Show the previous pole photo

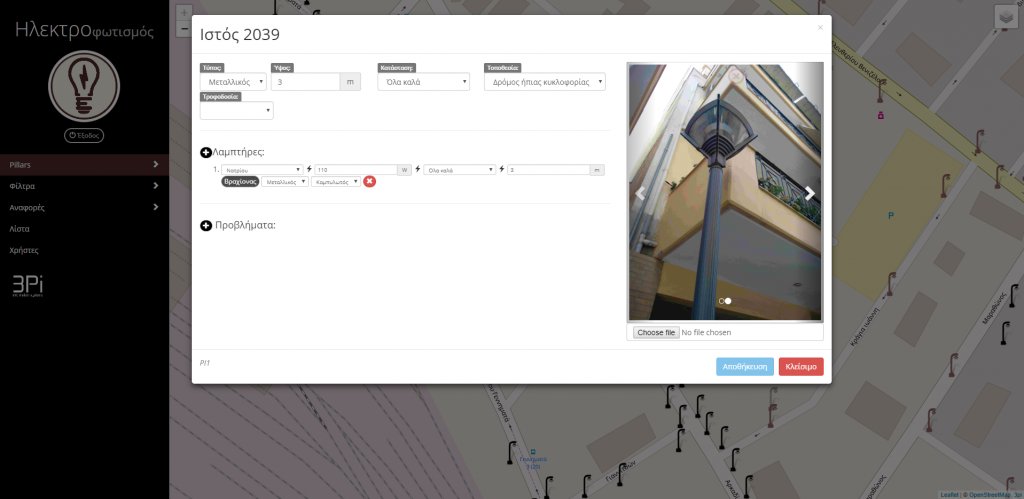point(641,193)
